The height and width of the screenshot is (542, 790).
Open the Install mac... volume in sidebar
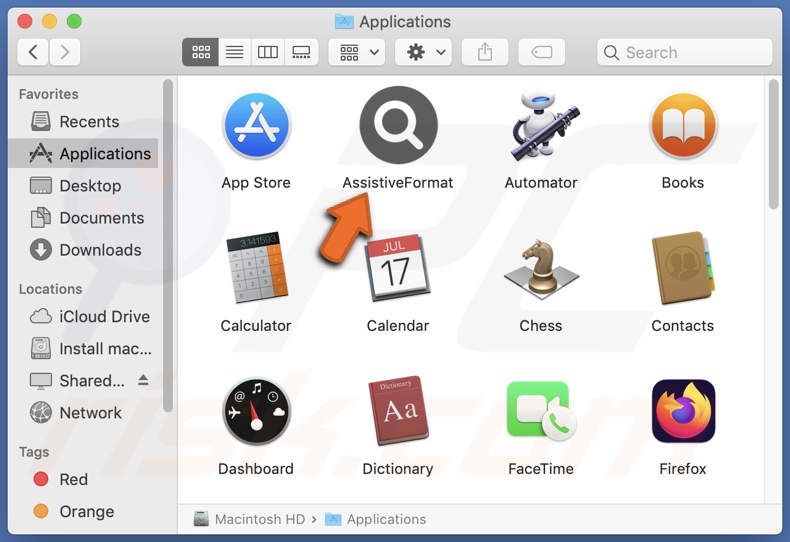point(83,349)
